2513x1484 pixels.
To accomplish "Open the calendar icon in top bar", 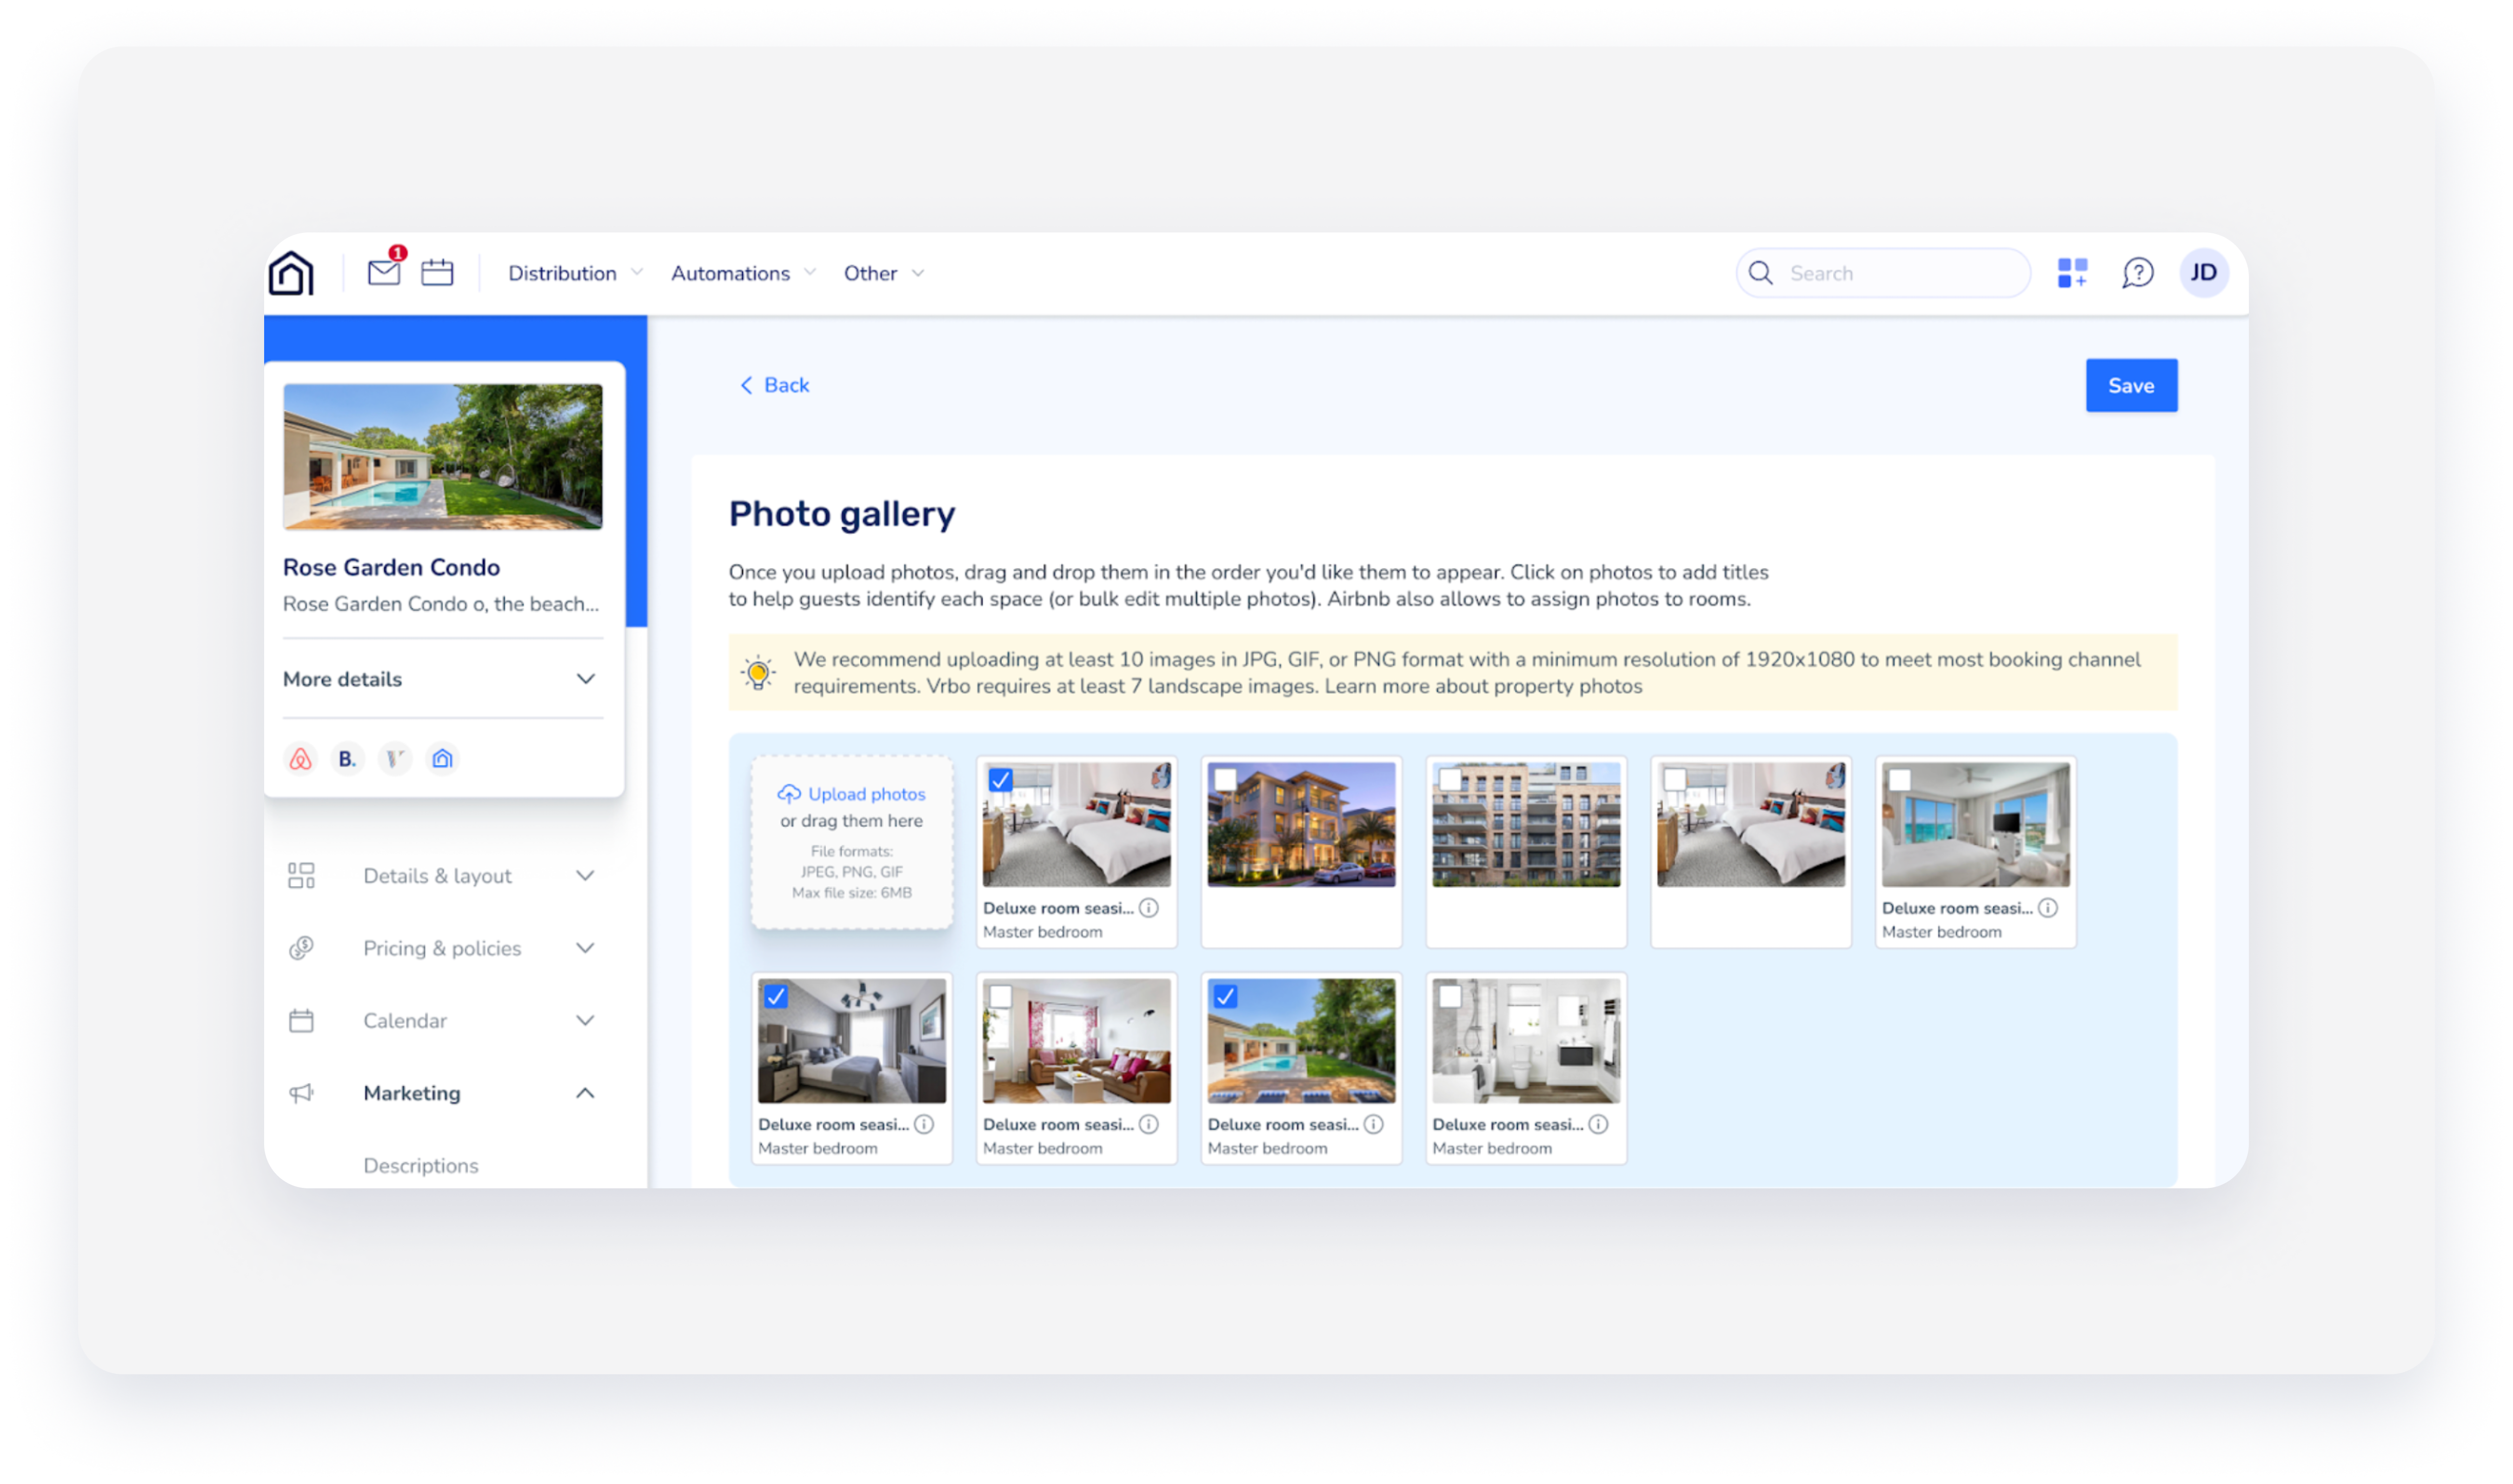I will click(437, 272).
